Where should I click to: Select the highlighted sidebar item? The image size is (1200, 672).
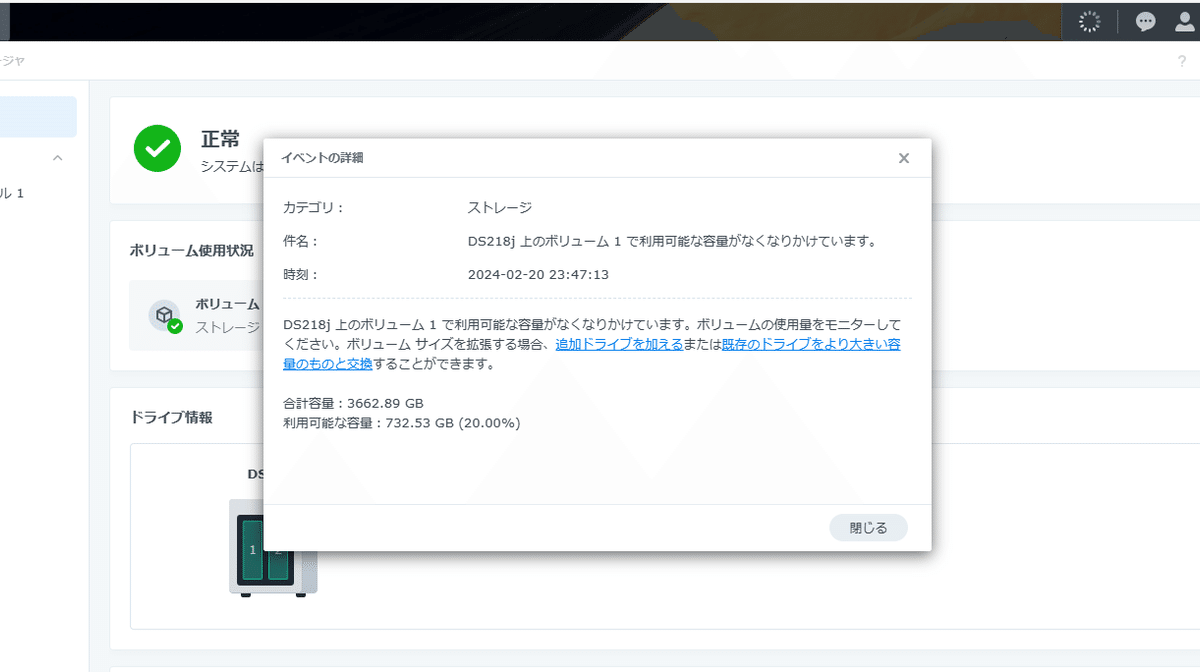click(x=38, y=117)
